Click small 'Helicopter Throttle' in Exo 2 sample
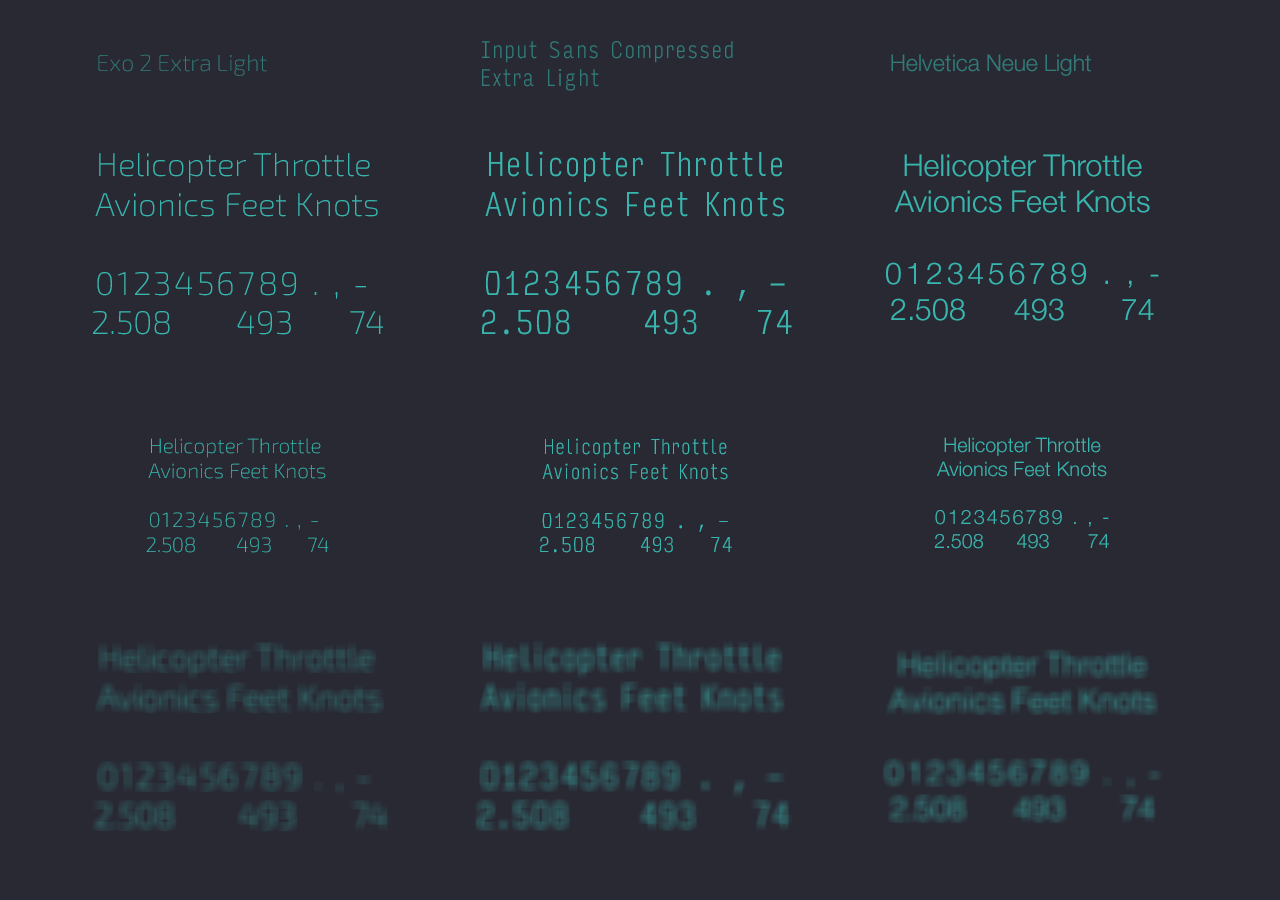 [x=235, y=446]
